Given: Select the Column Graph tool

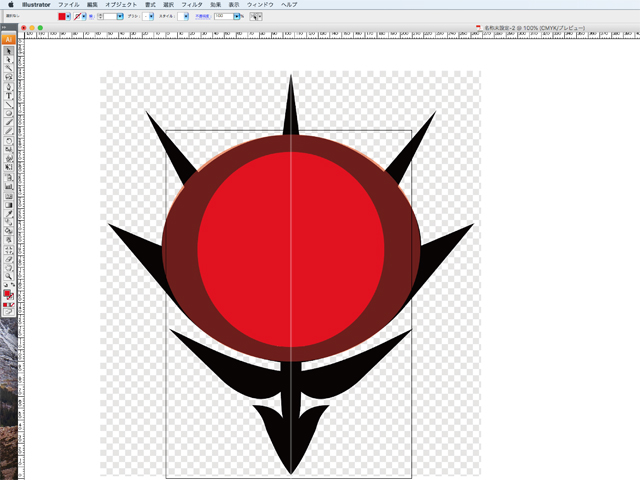Looking at the screenshot, I should point(9,187).
